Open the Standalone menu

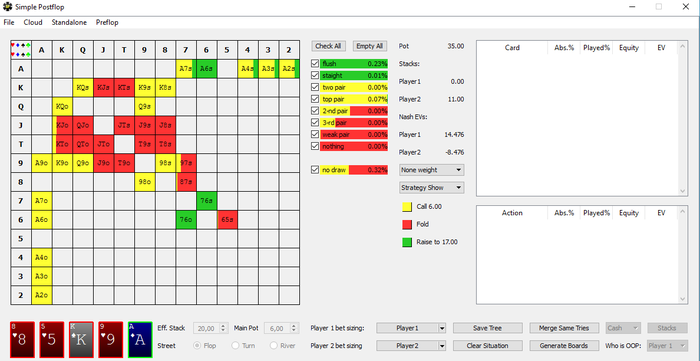coord(69,22)
